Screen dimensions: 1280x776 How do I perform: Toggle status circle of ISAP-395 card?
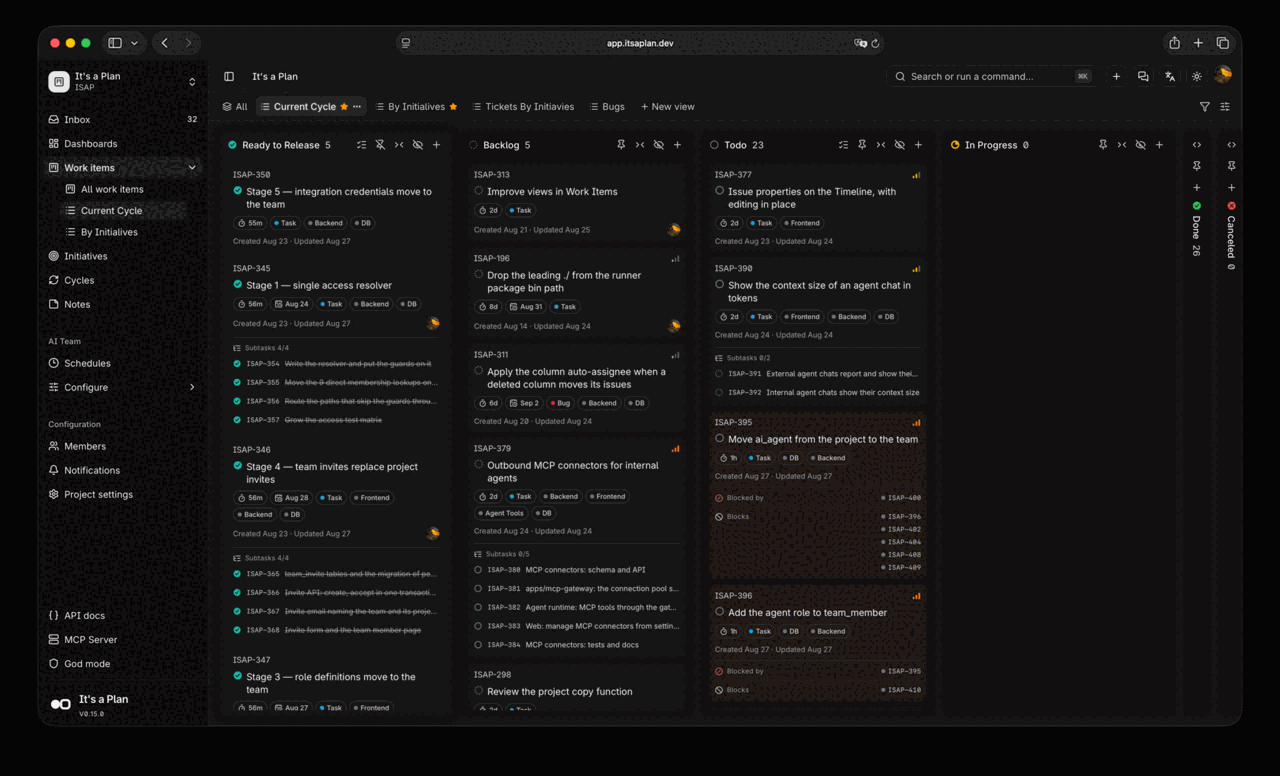tap(720, 438)
